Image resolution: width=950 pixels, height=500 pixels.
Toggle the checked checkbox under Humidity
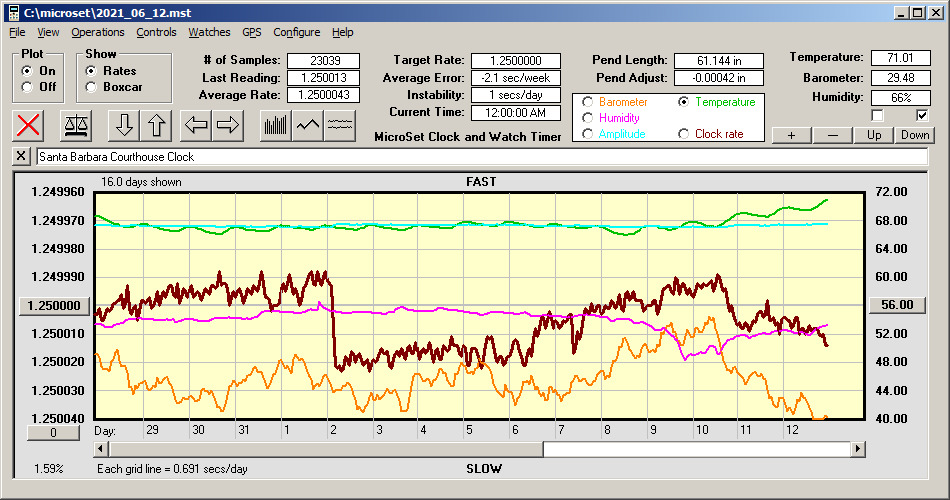tap(922, 115)
